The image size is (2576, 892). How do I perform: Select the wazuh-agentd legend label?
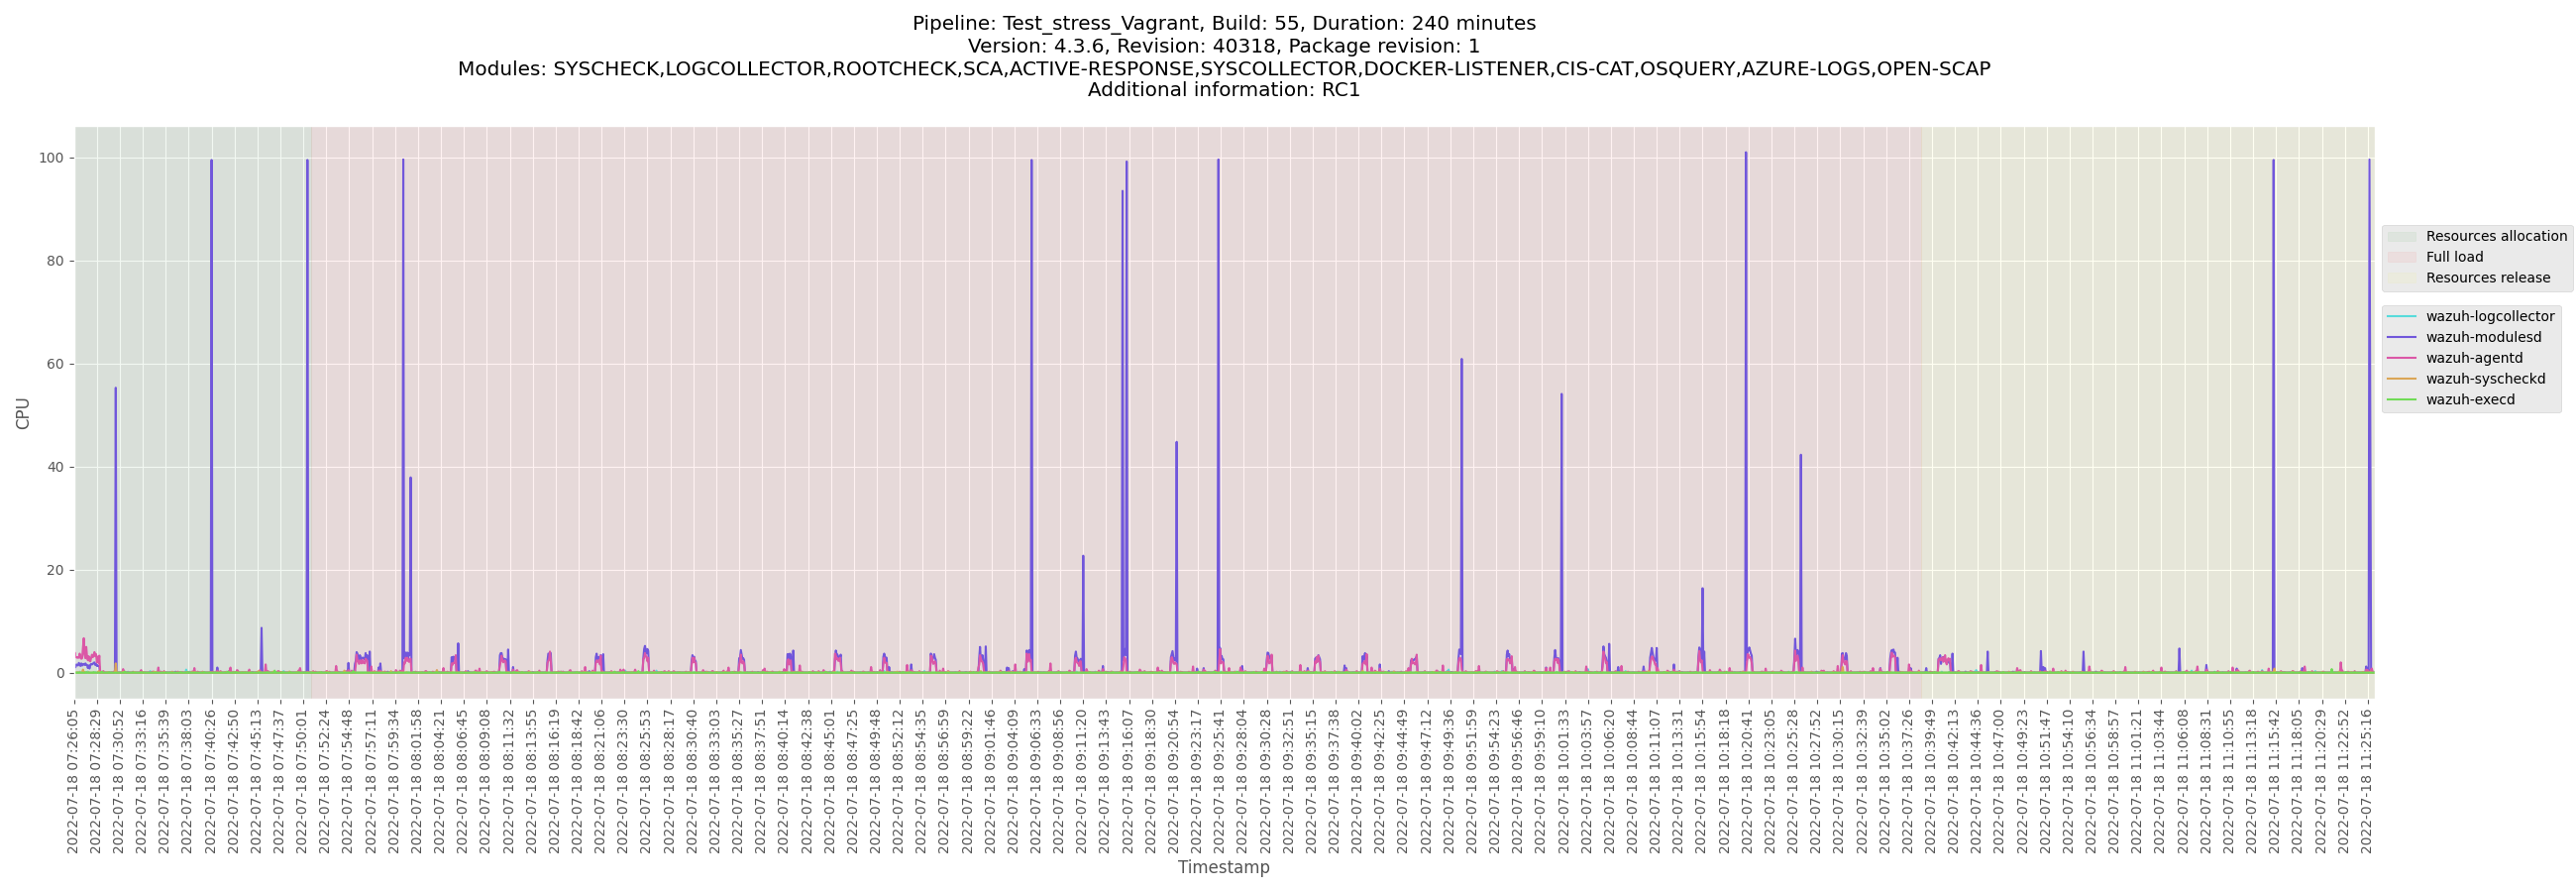click(x=2473, y=359)
